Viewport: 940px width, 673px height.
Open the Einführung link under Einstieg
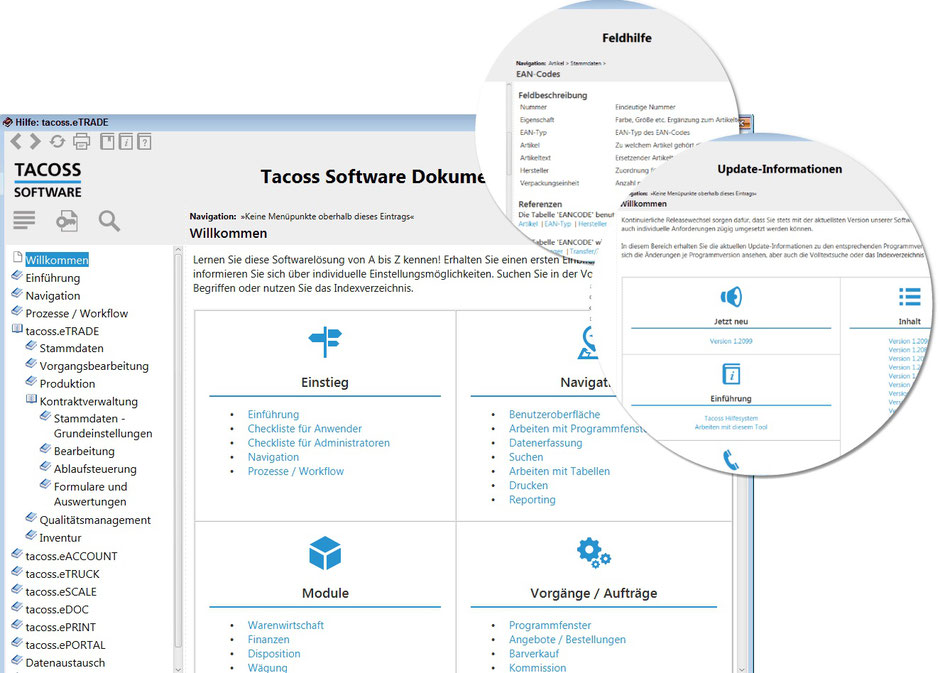273,414
